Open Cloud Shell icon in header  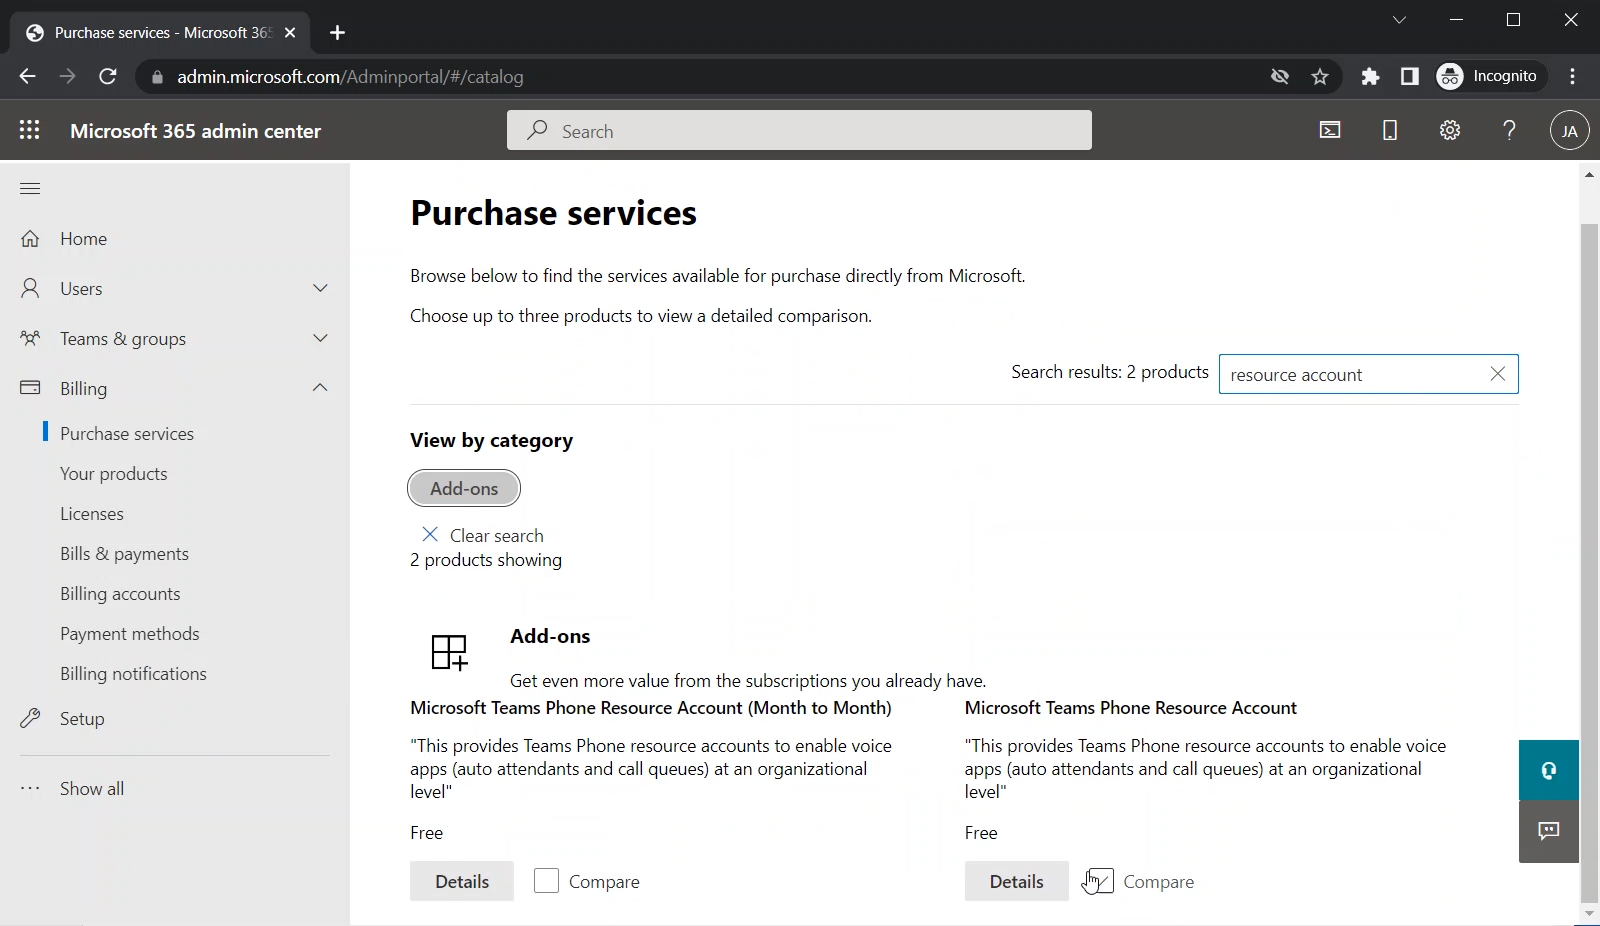click(1330, 130)
